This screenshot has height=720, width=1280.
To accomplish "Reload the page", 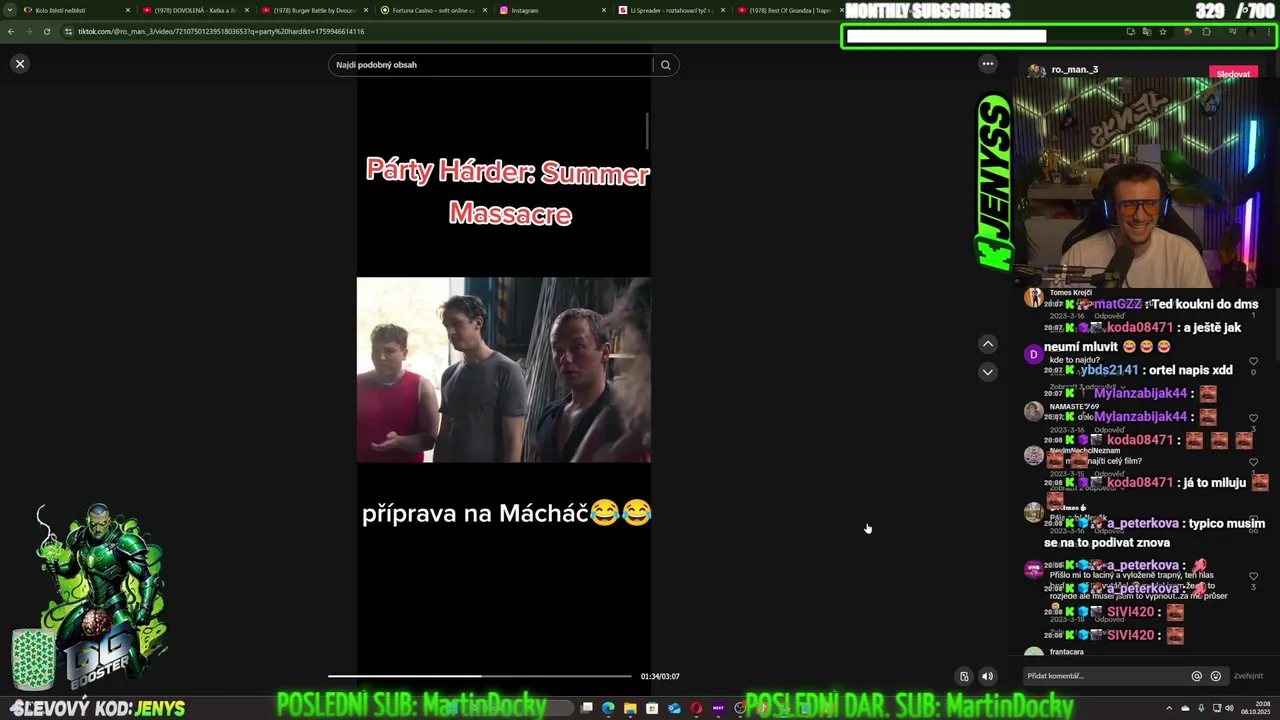I will click(x=47, y=31).
